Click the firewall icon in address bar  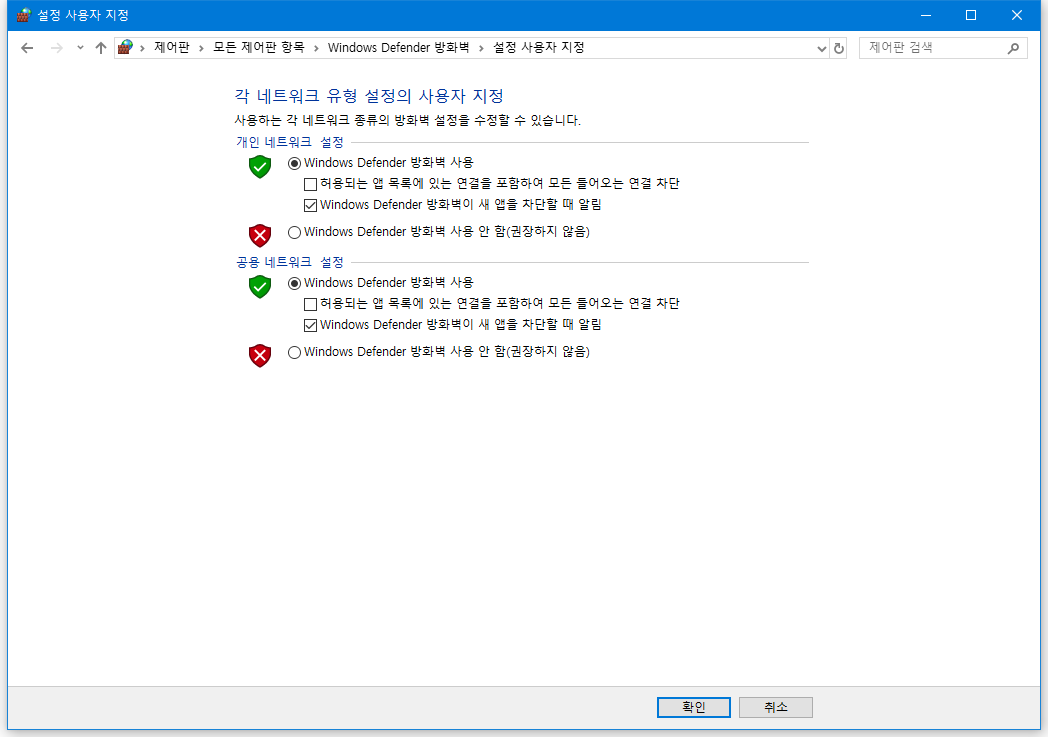point(125,47)
